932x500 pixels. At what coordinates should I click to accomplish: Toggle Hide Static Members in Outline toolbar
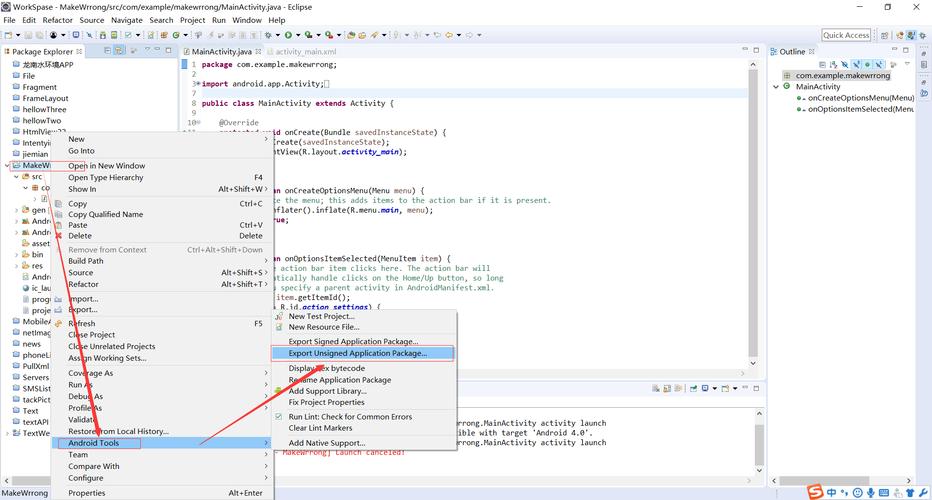pos(857,64)
